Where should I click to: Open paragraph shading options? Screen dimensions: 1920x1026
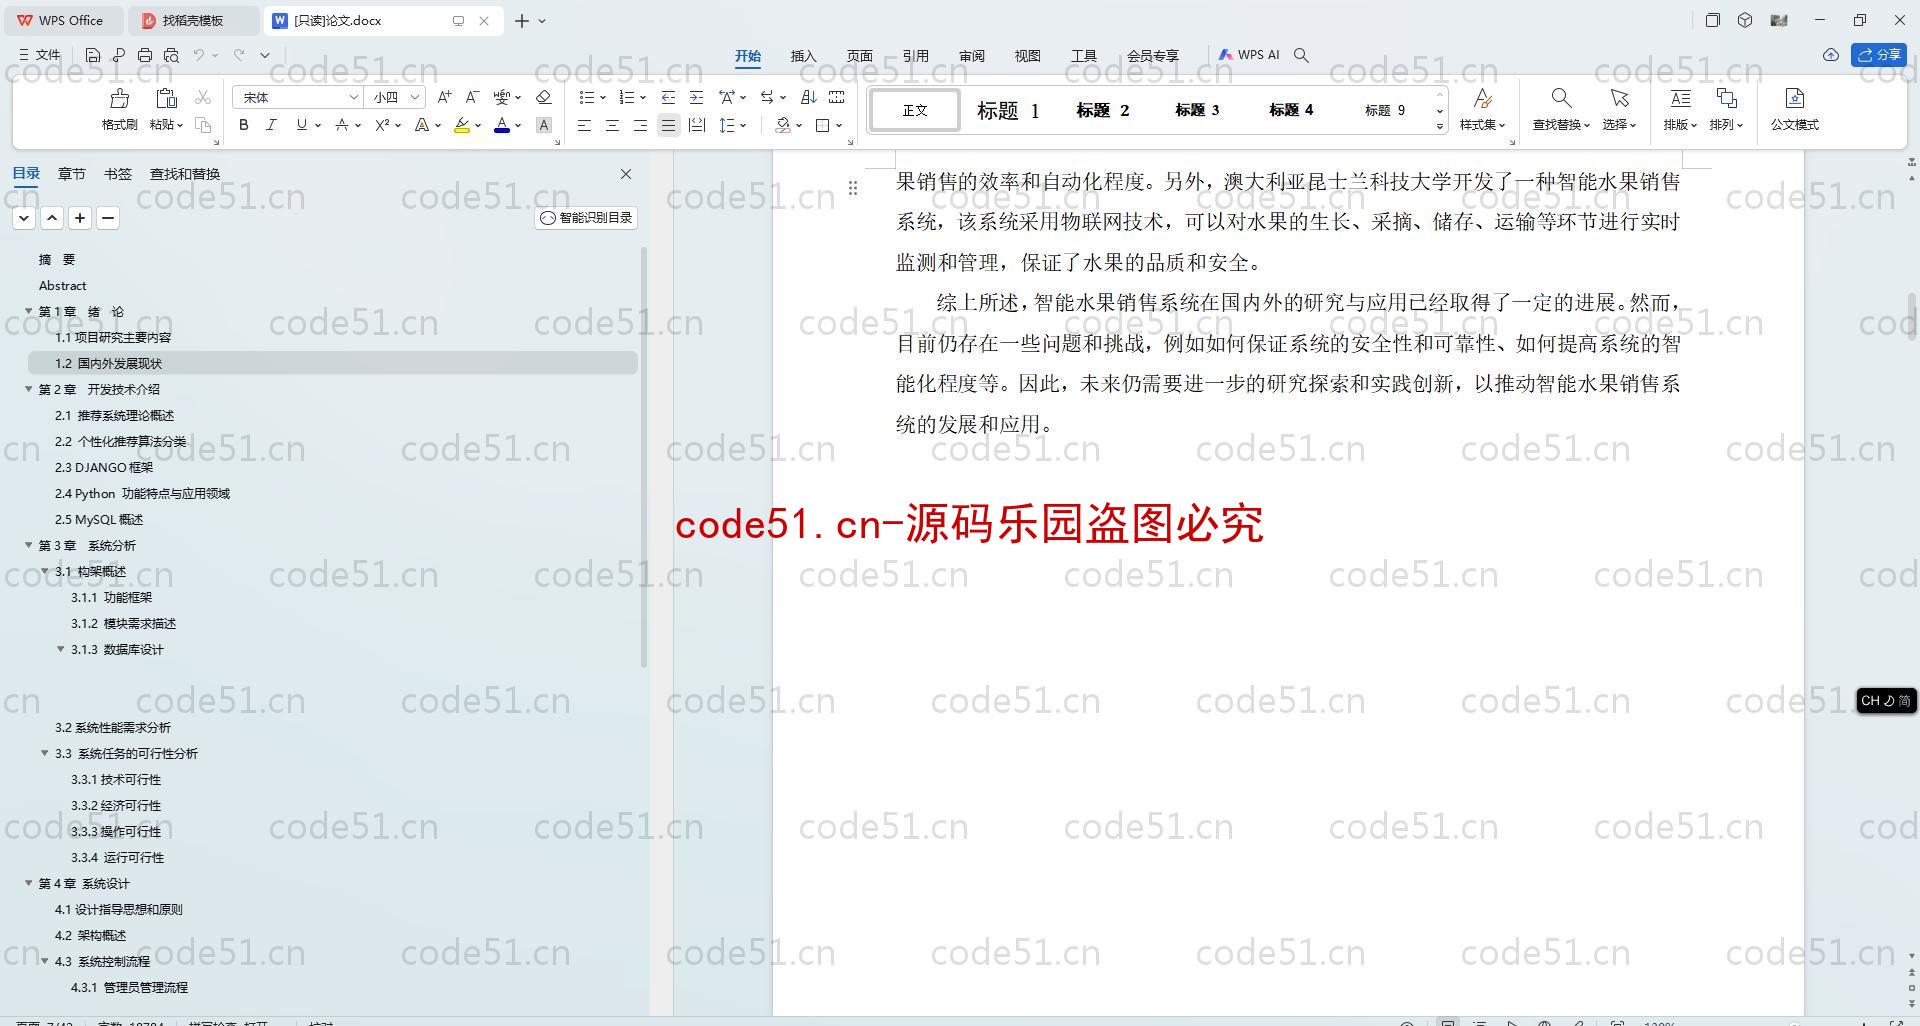(x=789, y=125)
